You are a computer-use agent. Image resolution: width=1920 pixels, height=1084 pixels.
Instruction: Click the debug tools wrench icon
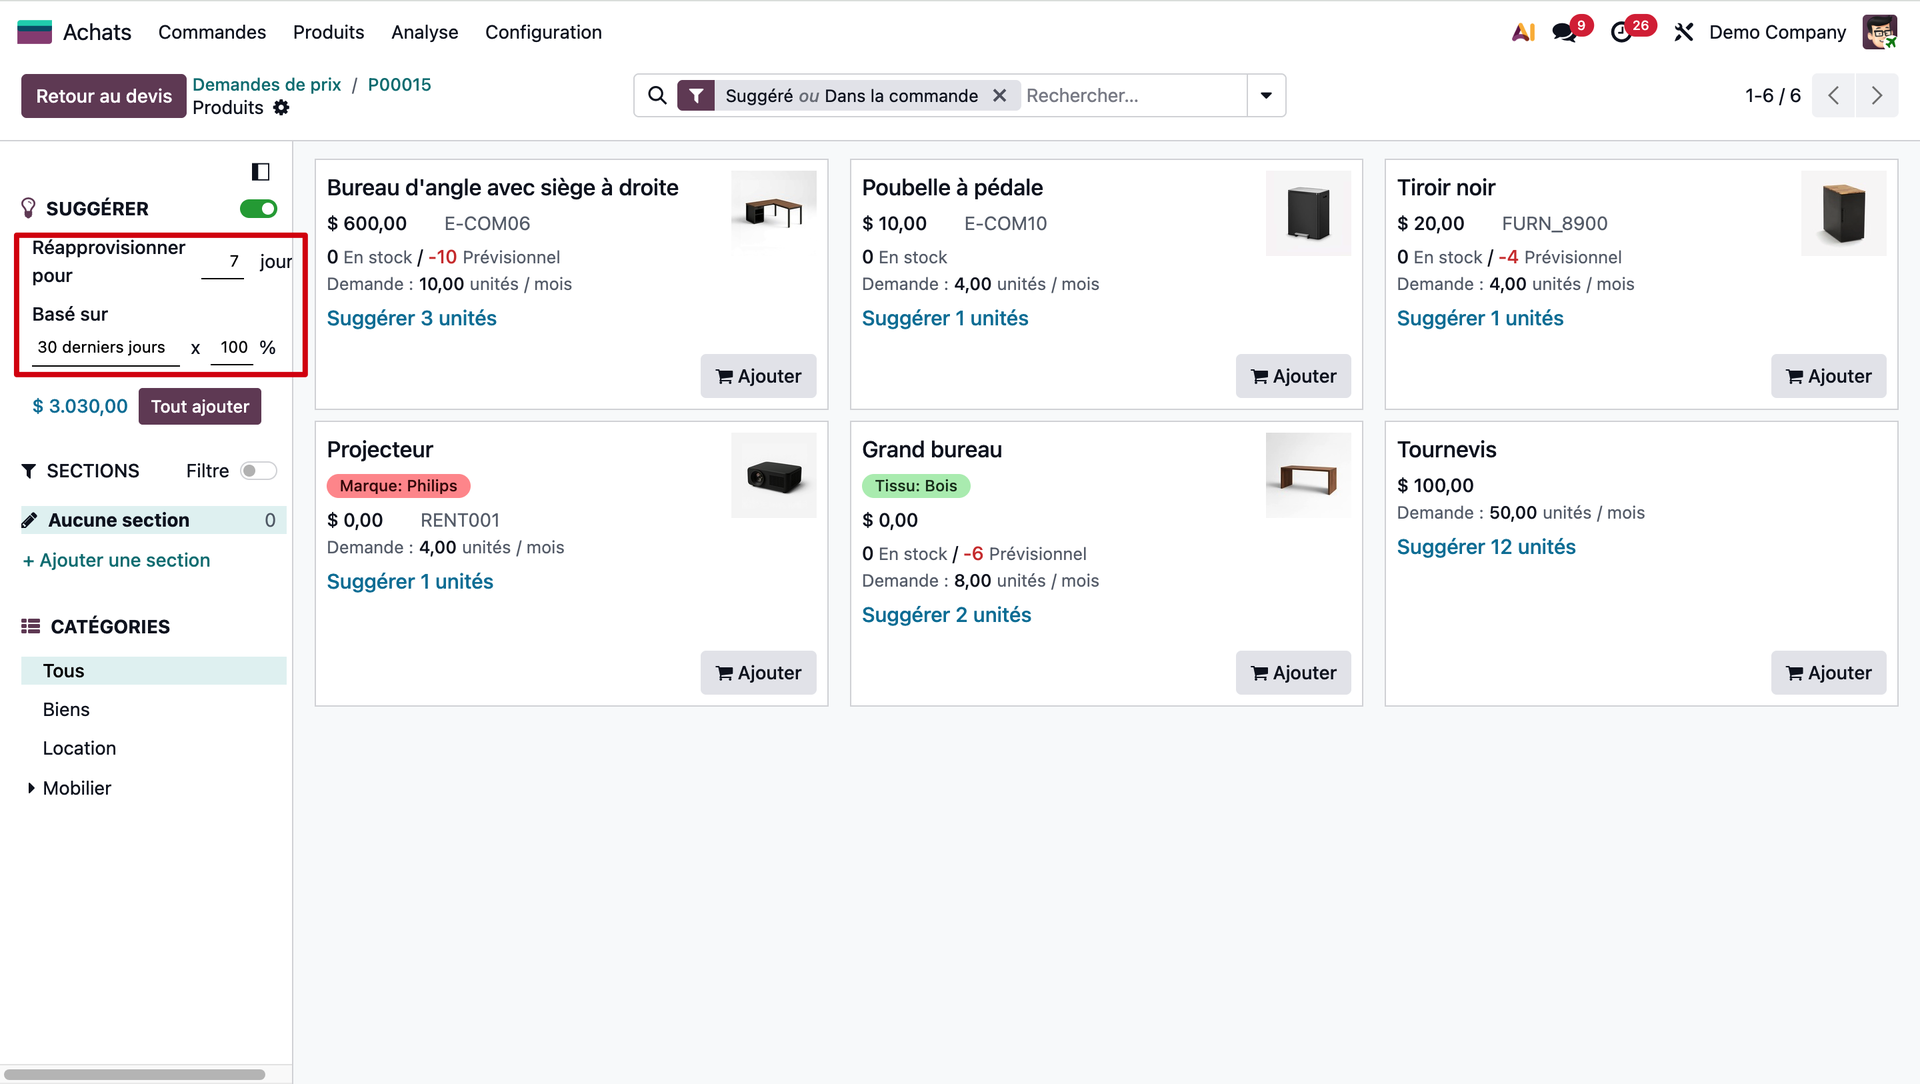[x=1684, y=32]
